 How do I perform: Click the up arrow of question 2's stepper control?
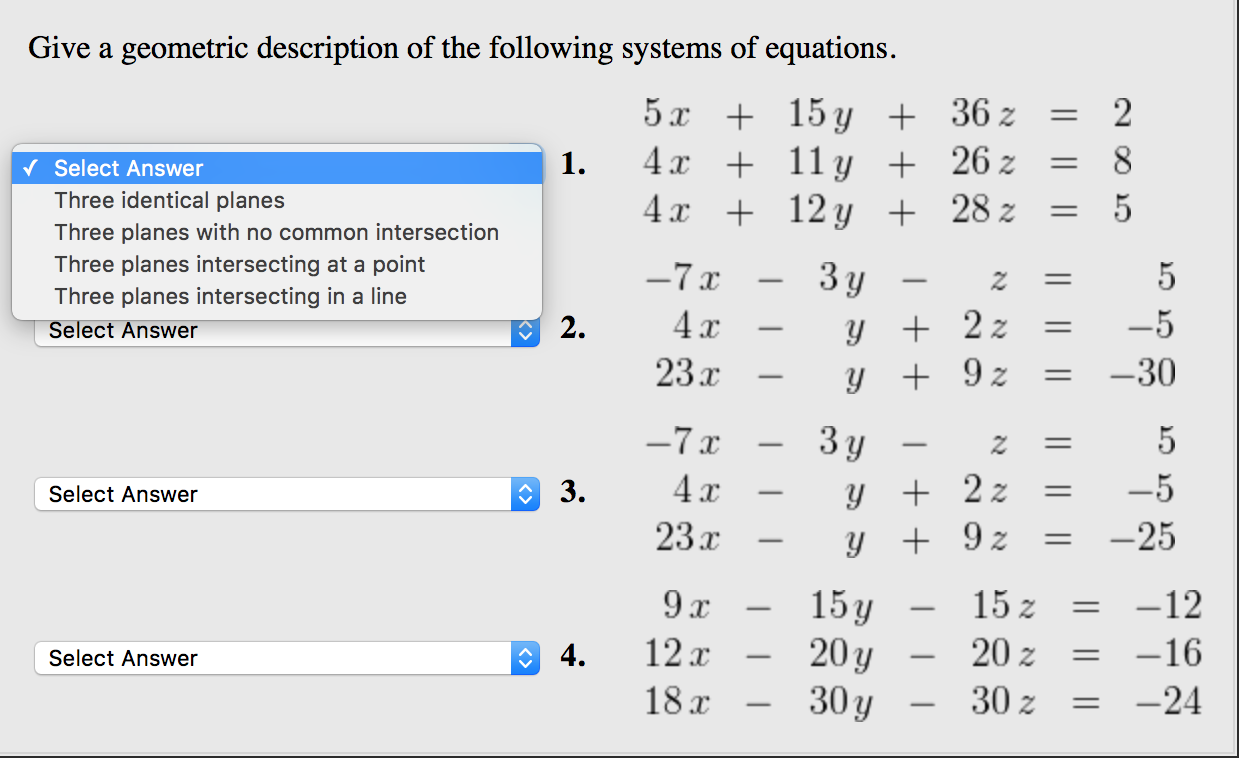click(524, 325)
